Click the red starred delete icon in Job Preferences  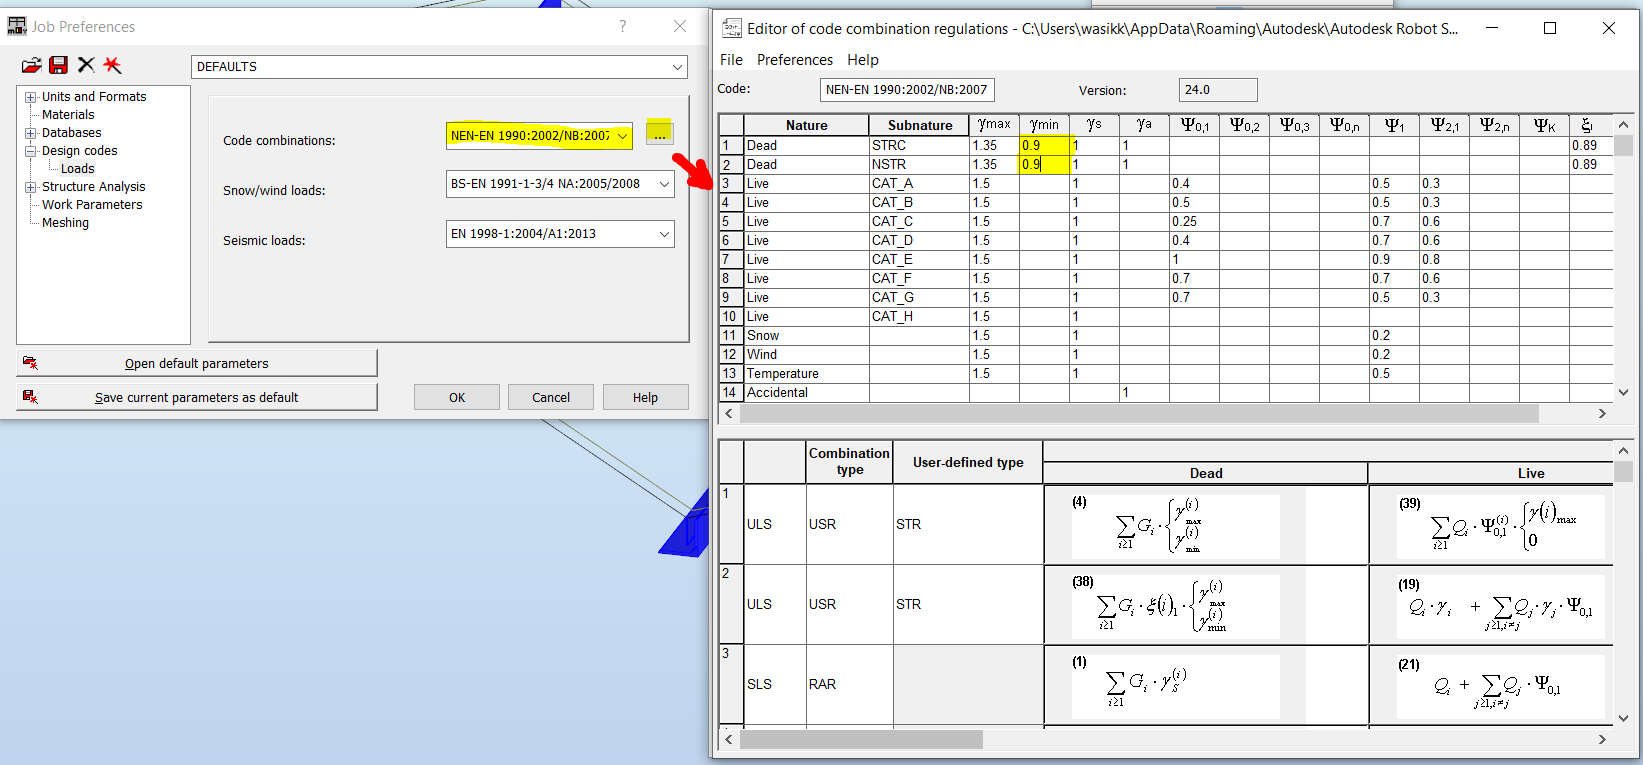point(112,65)
